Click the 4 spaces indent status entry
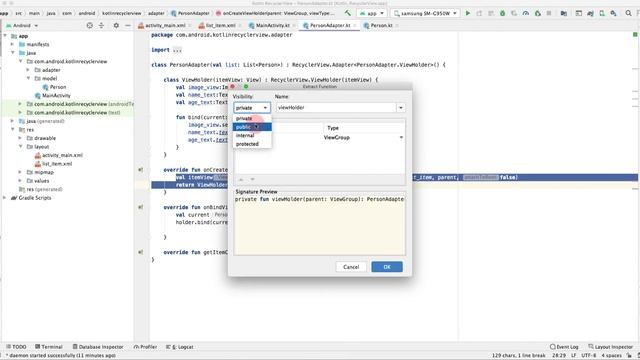This screenshot has height=360, width=640. click(611, 356)
